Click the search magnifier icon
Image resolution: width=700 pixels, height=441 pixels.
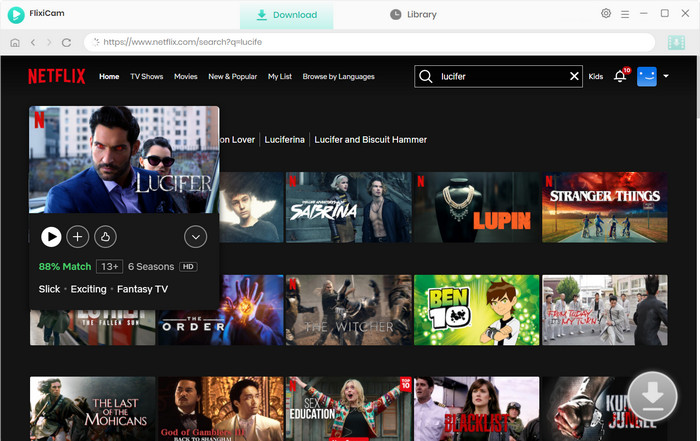click(425, 76)
